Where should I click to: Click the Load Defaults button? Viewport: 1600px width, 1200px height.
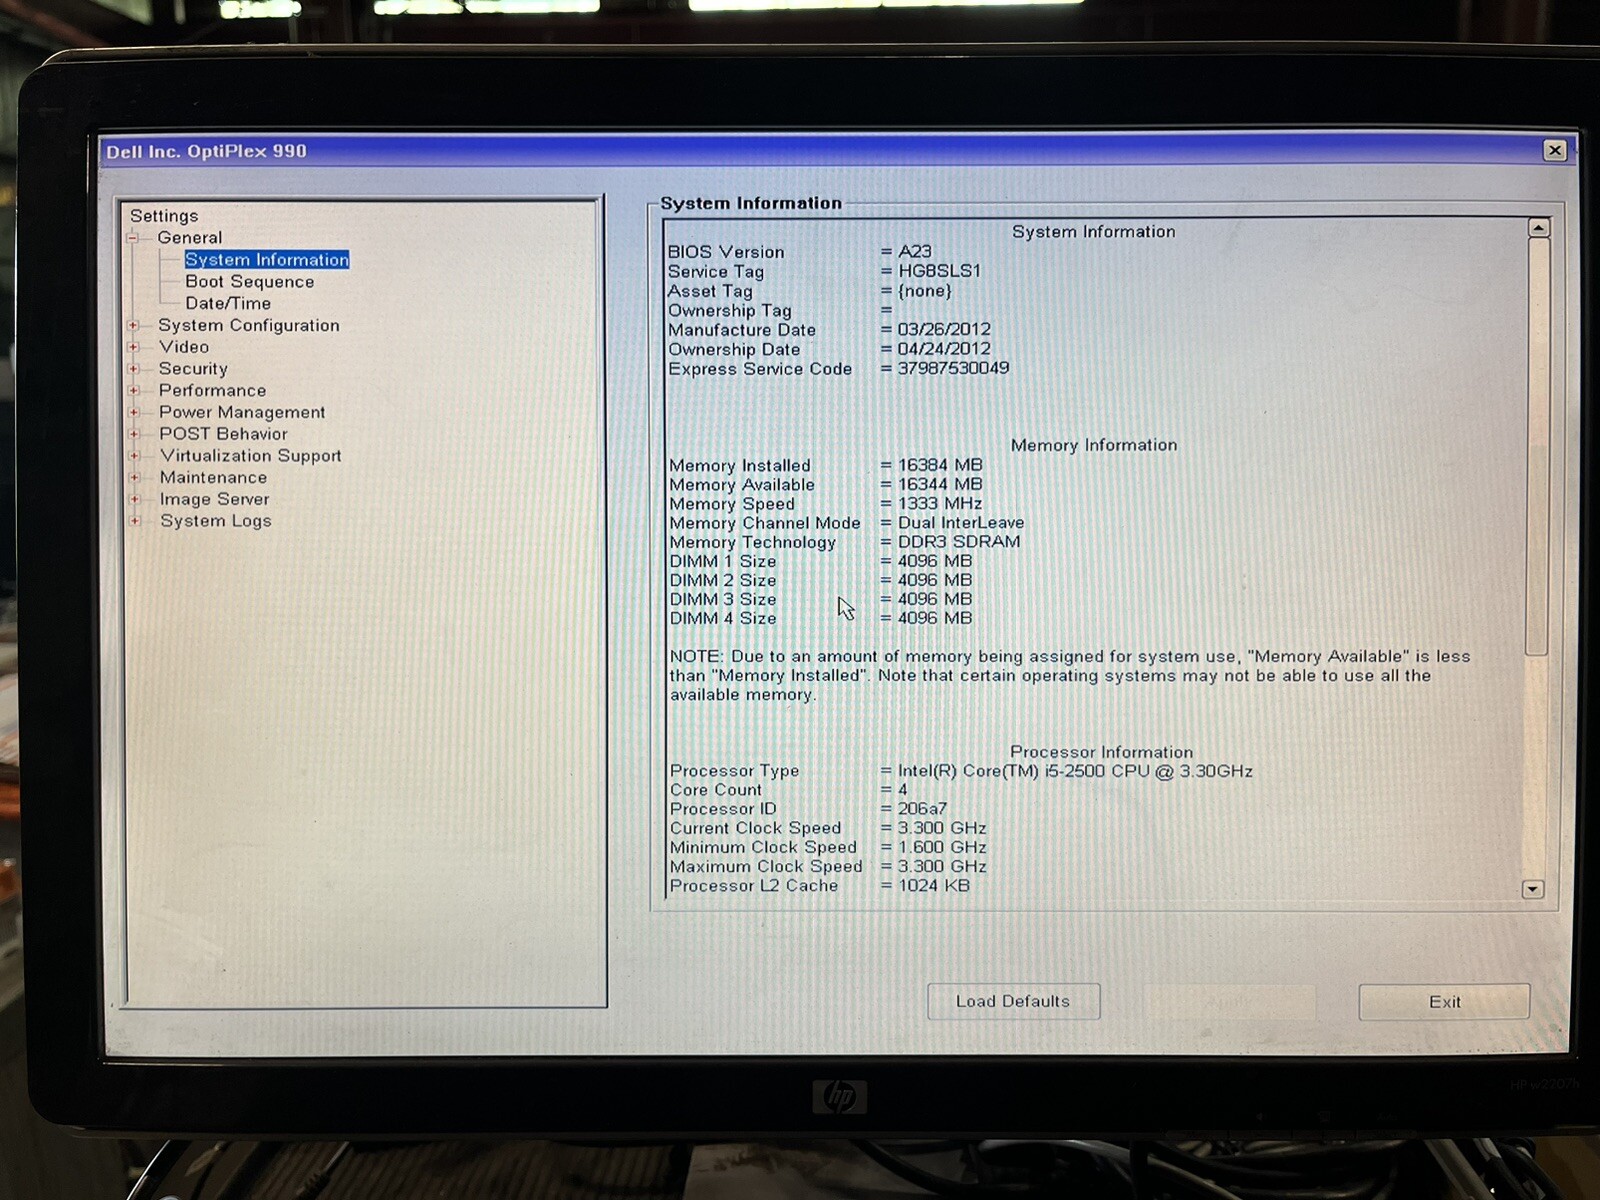[x=1013, y=1001]
